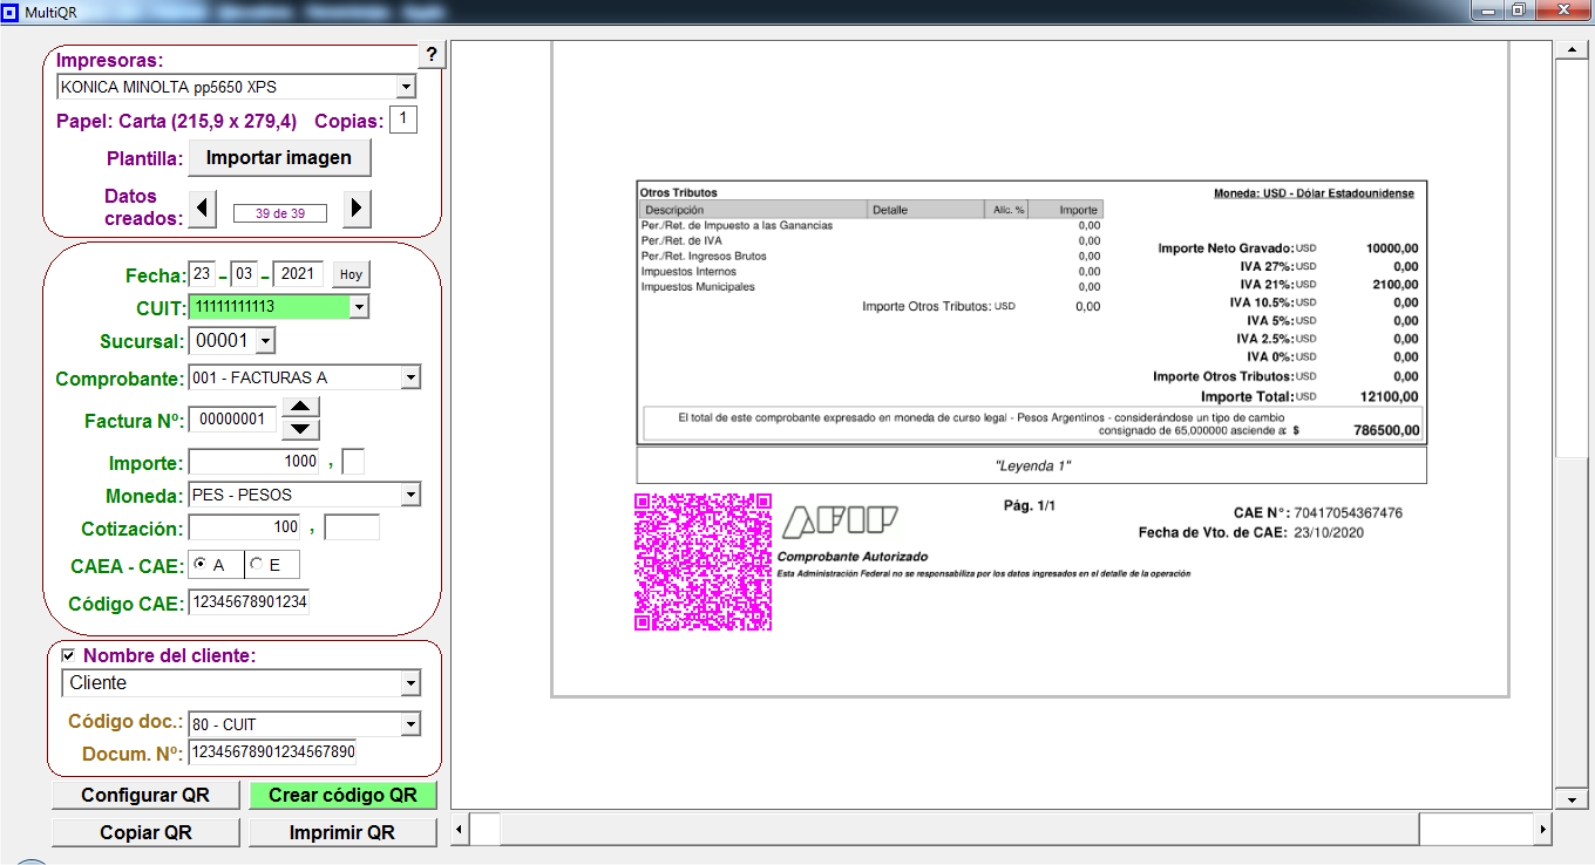Screen dimensions: 1595x865
Task: Increase invoice number with up arrow
Action: coord(300,406)
